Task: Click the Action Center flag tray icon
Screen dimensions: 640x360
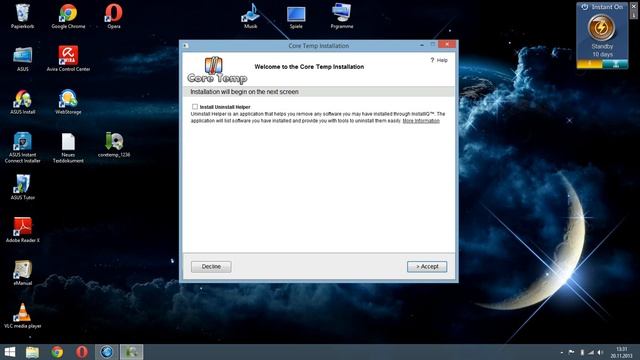Action: (571, 352)
